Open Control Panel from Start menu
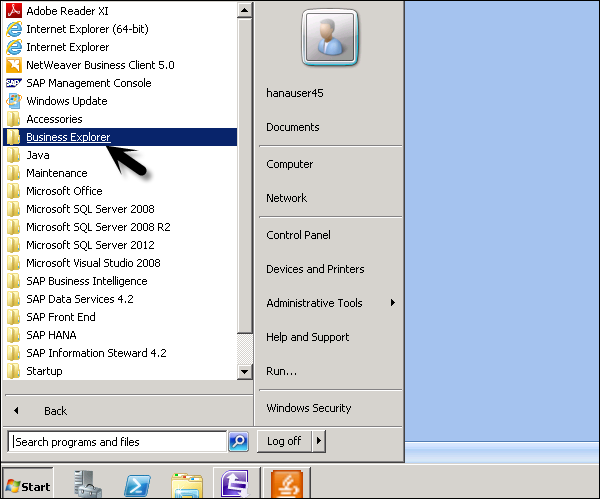Image resolution: width=600 pixels, height=499 pixels. point(300,235)
